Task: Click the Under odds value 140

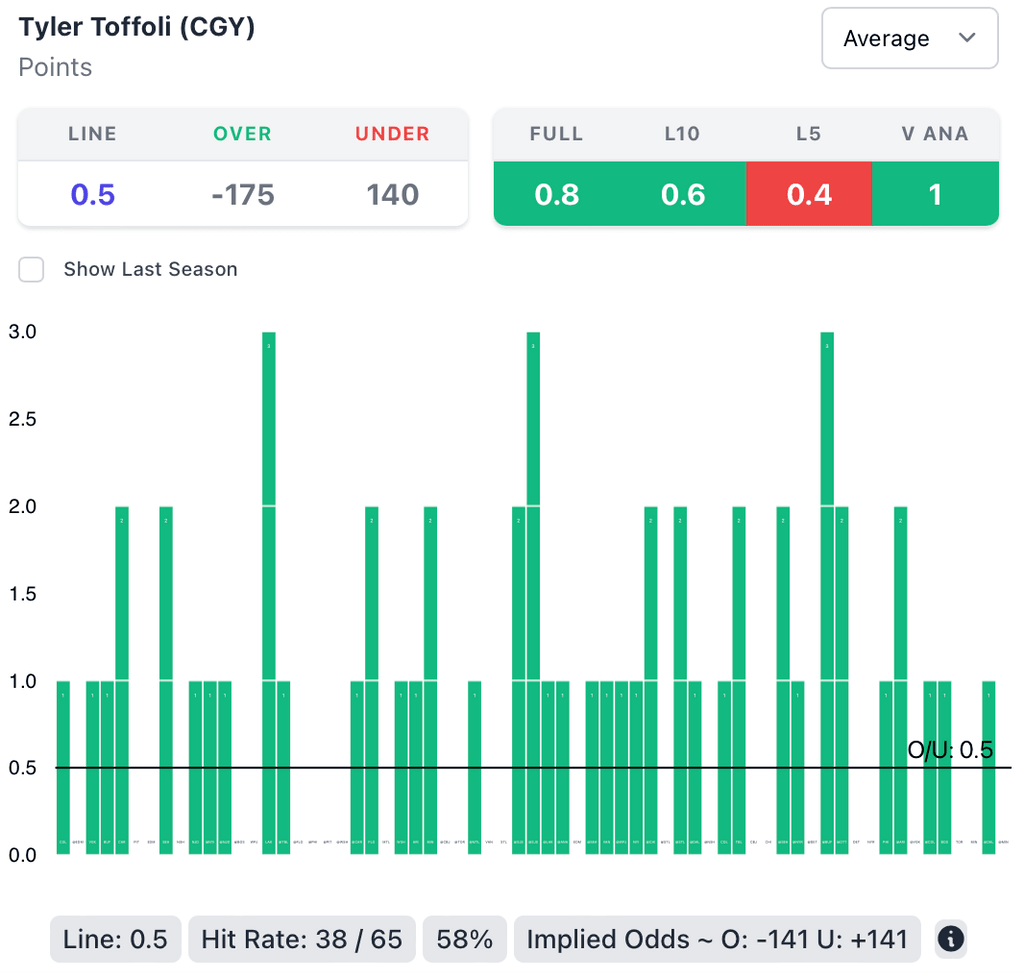Action: coord(392,194)
